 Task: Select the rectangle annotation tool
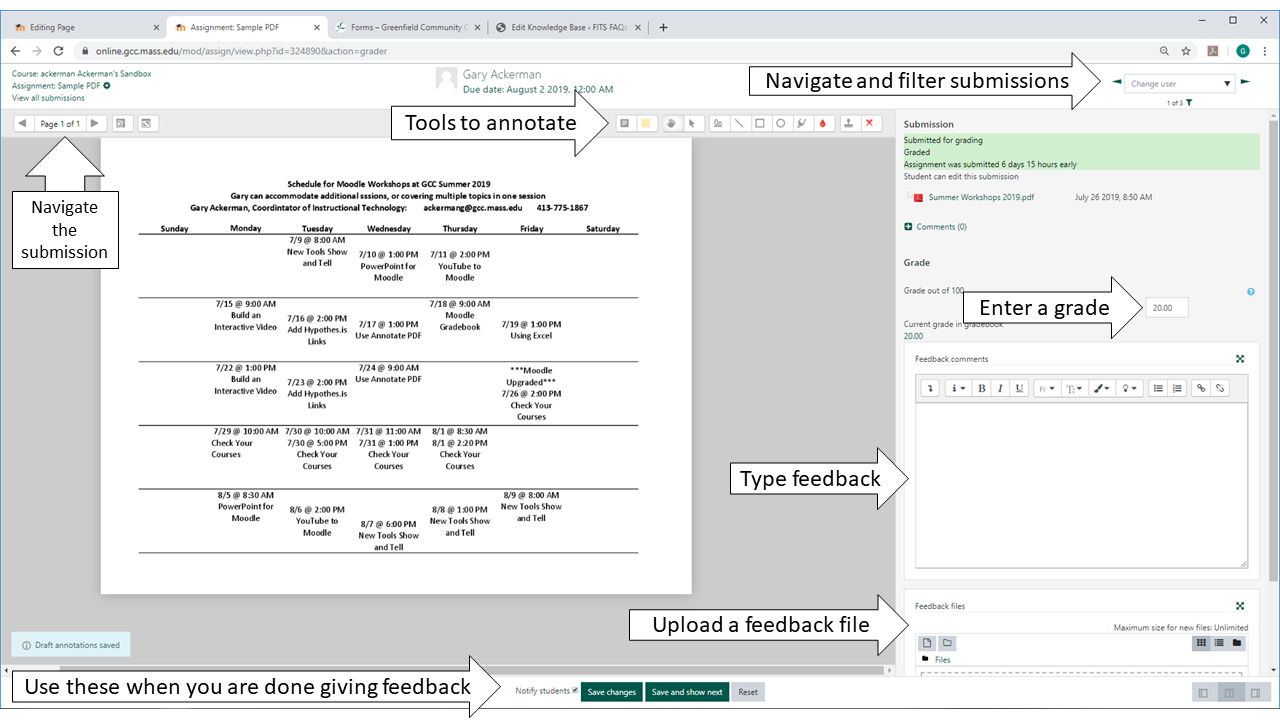760,123
